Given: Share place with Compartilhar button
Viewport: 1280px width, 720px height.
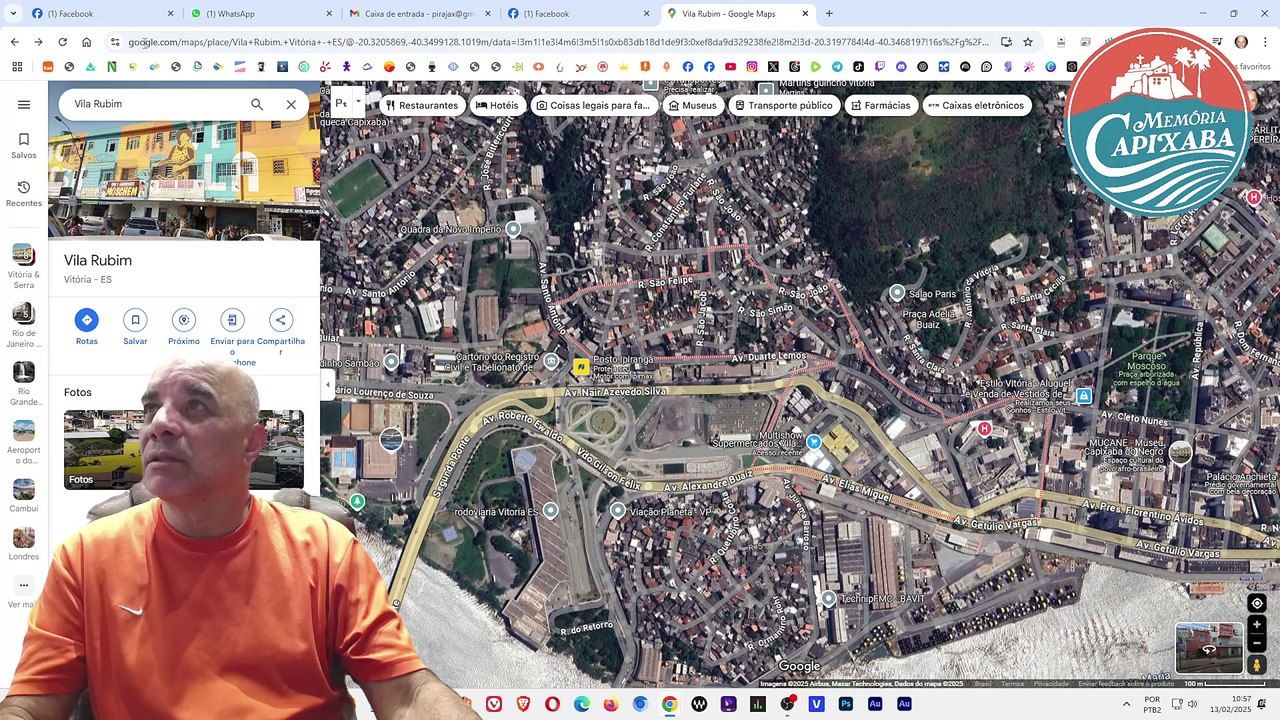Looking at the screenshot, I should (x=281, y=330).
